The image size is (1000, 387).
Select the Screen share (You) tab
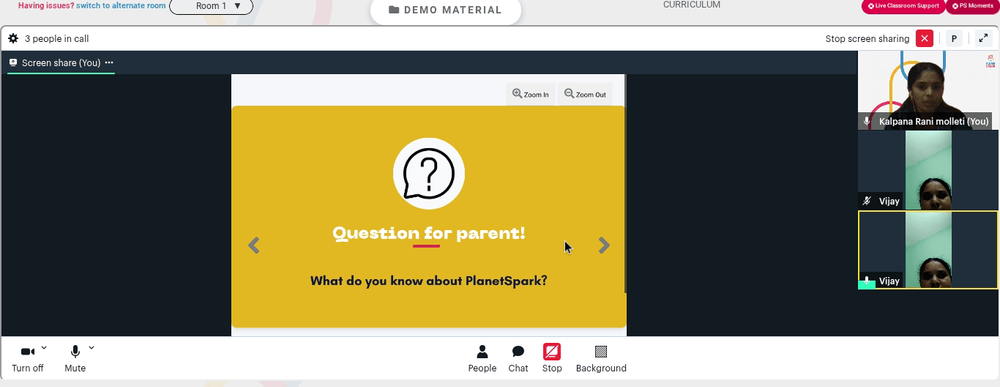point(61,62)
